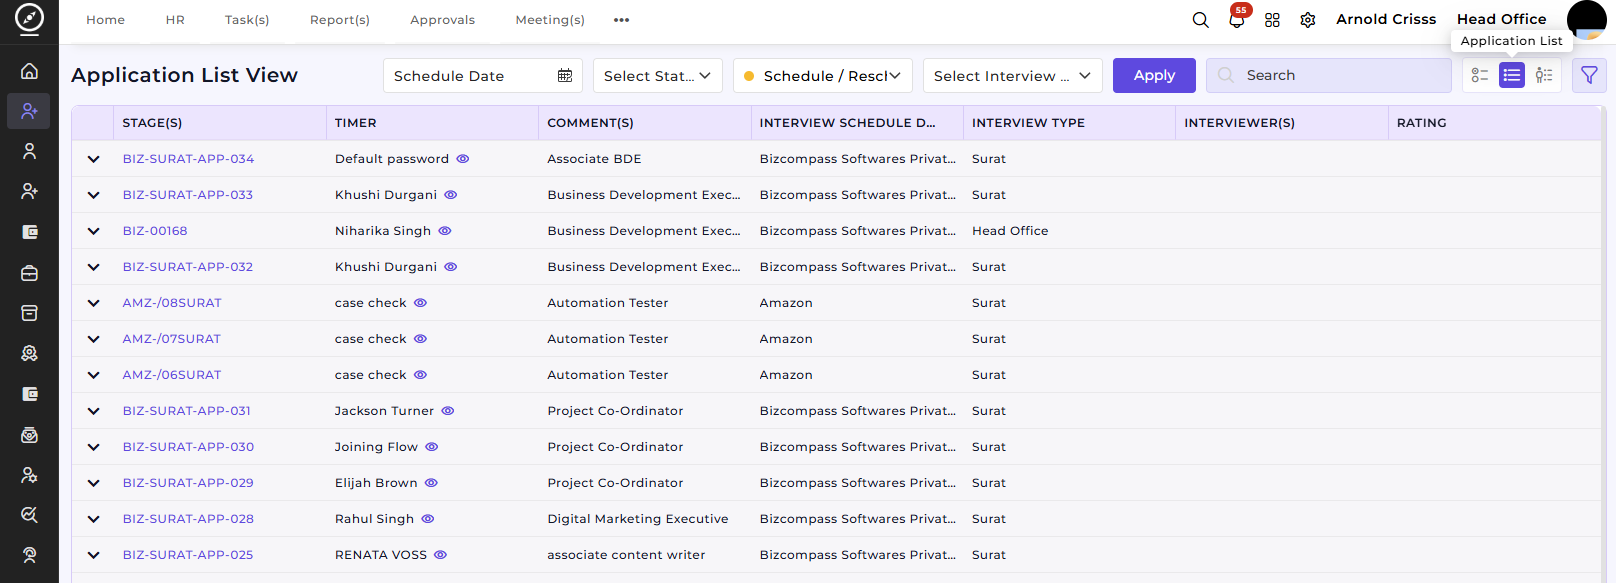Open application link BIZ-SURAT-APP-029
This screenshot has width=1616, height=583.
tap(188, 483)
